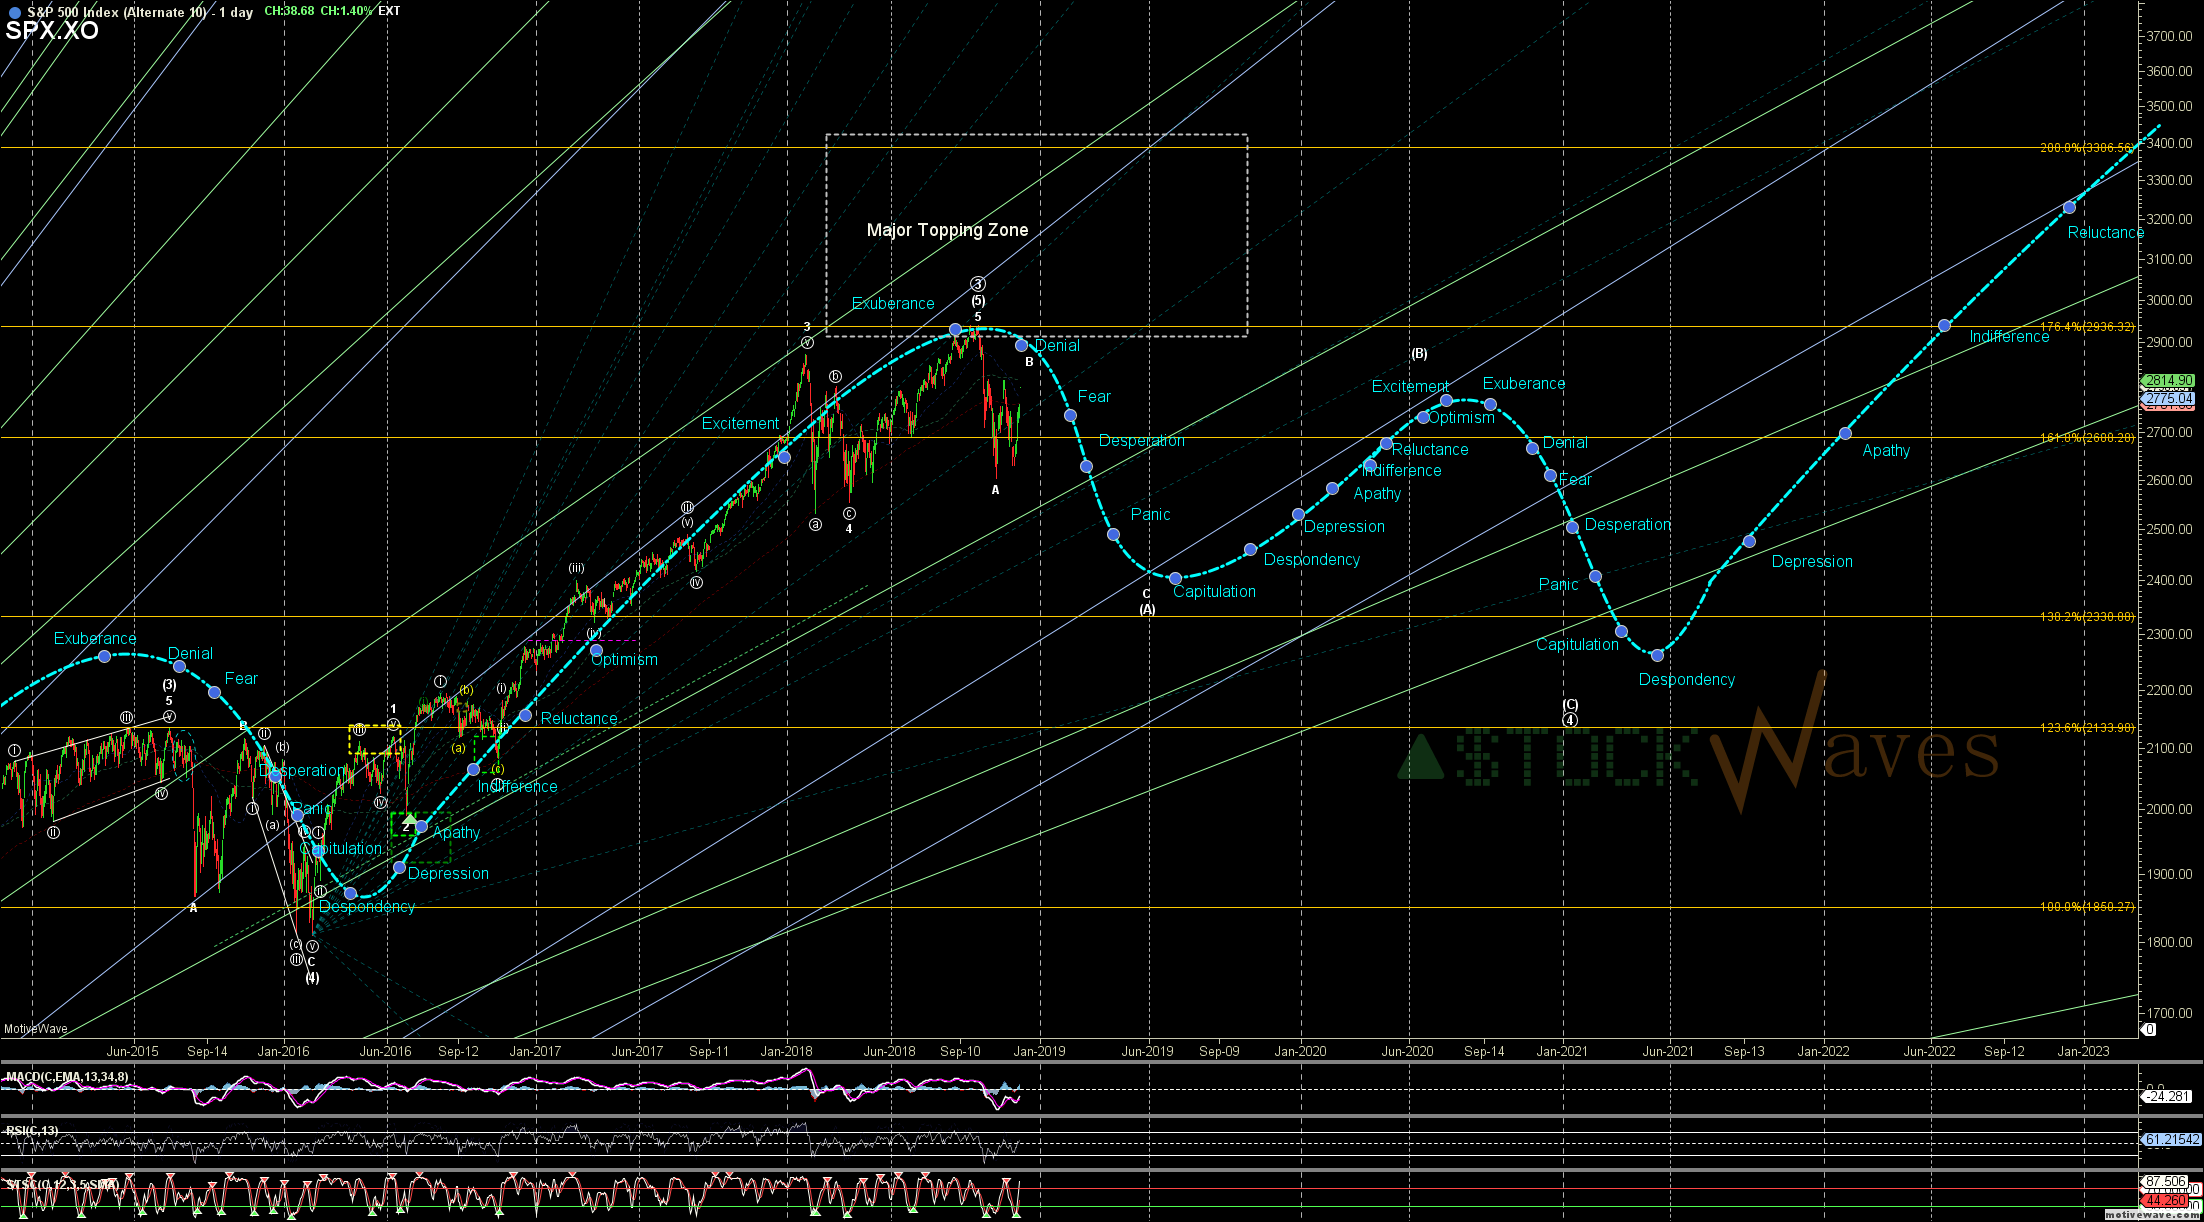This screenshot has width=2204, height=1222.
Task: Click the MotiveWave label at chart bottom left
Action: point(36,1029)
